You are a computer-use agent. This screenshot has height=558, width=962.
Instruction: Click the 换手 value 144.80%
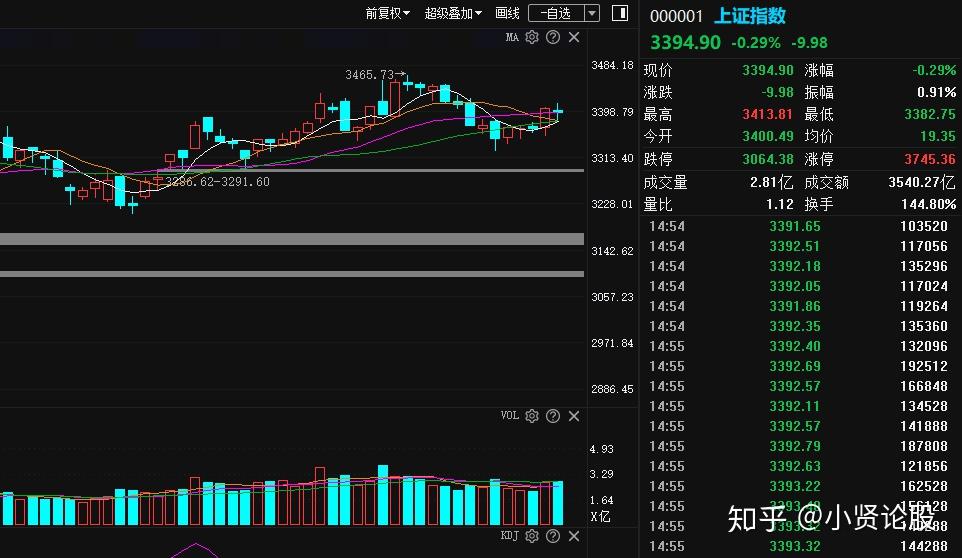click(928, 204)
